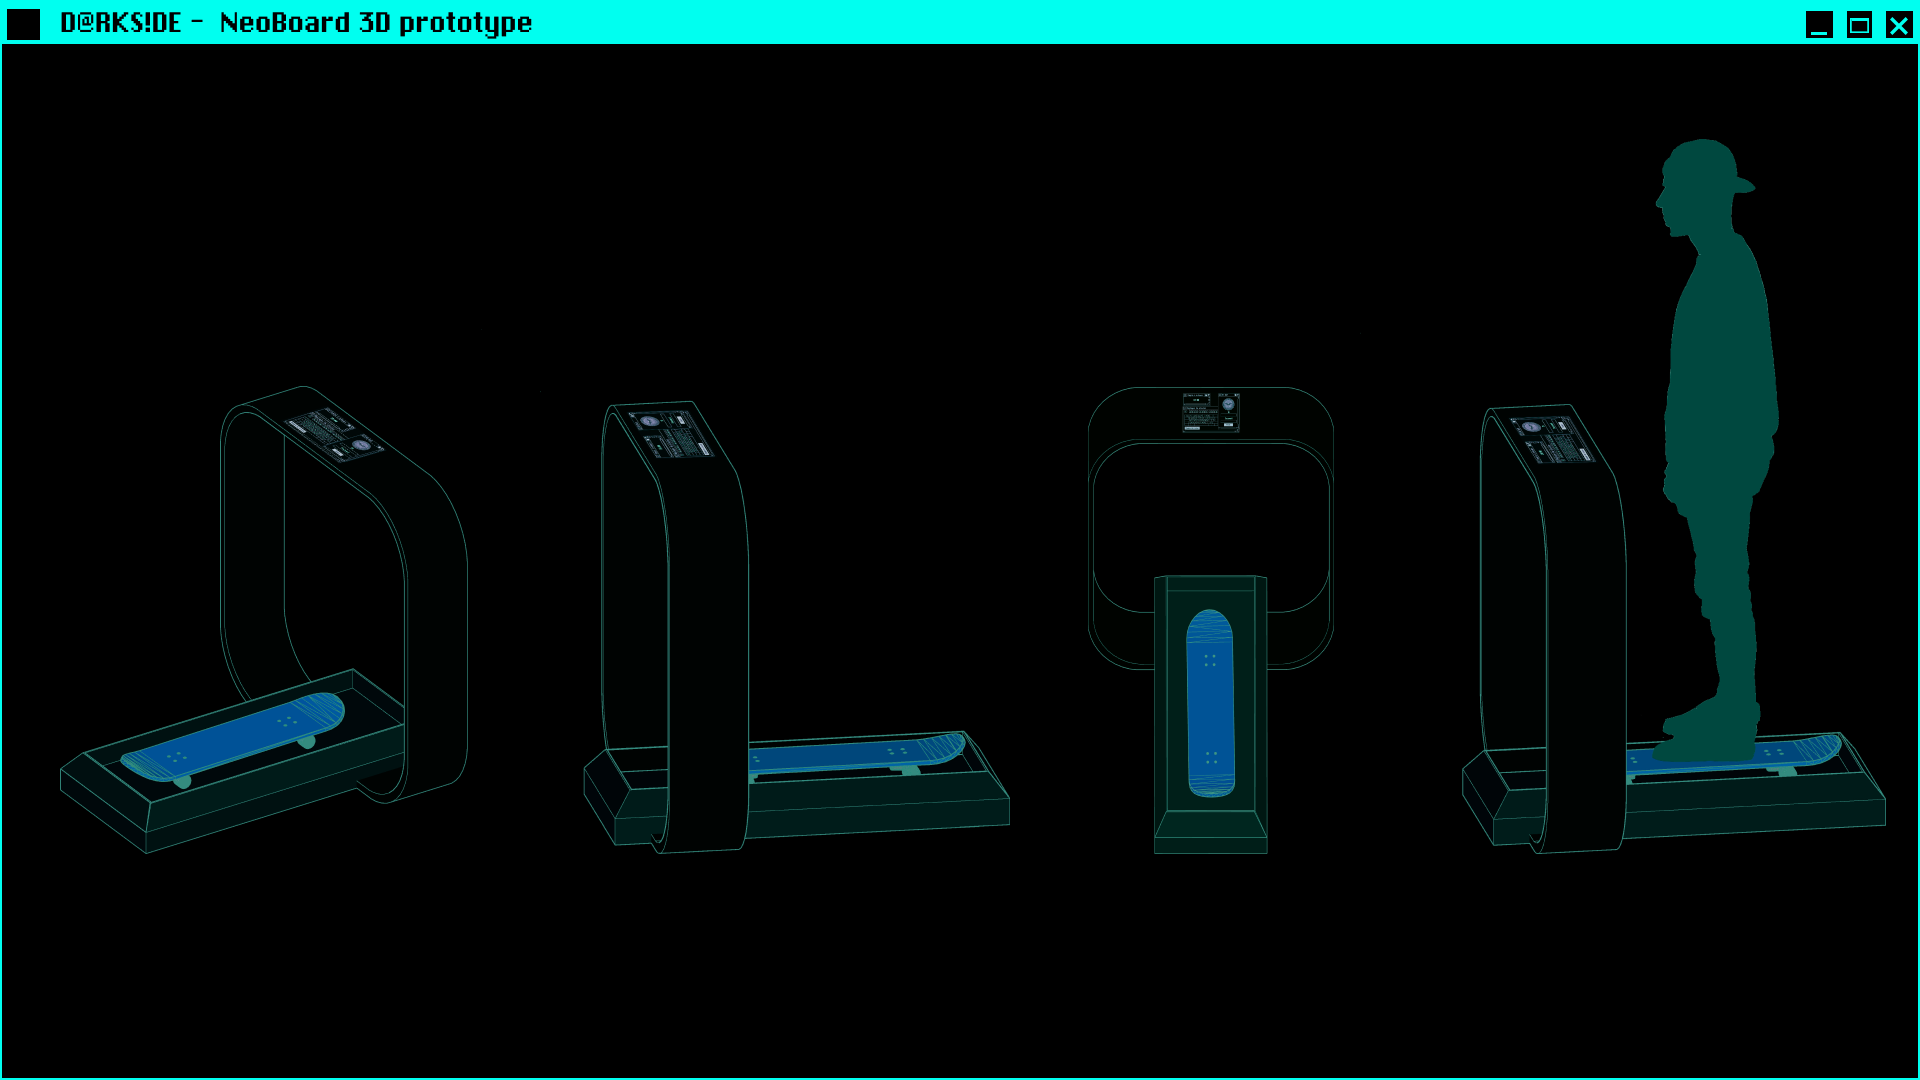Close the NeoBoard 3D prototype window
Viewport: 1920px width, 1080px height.
pos(1898,24)
